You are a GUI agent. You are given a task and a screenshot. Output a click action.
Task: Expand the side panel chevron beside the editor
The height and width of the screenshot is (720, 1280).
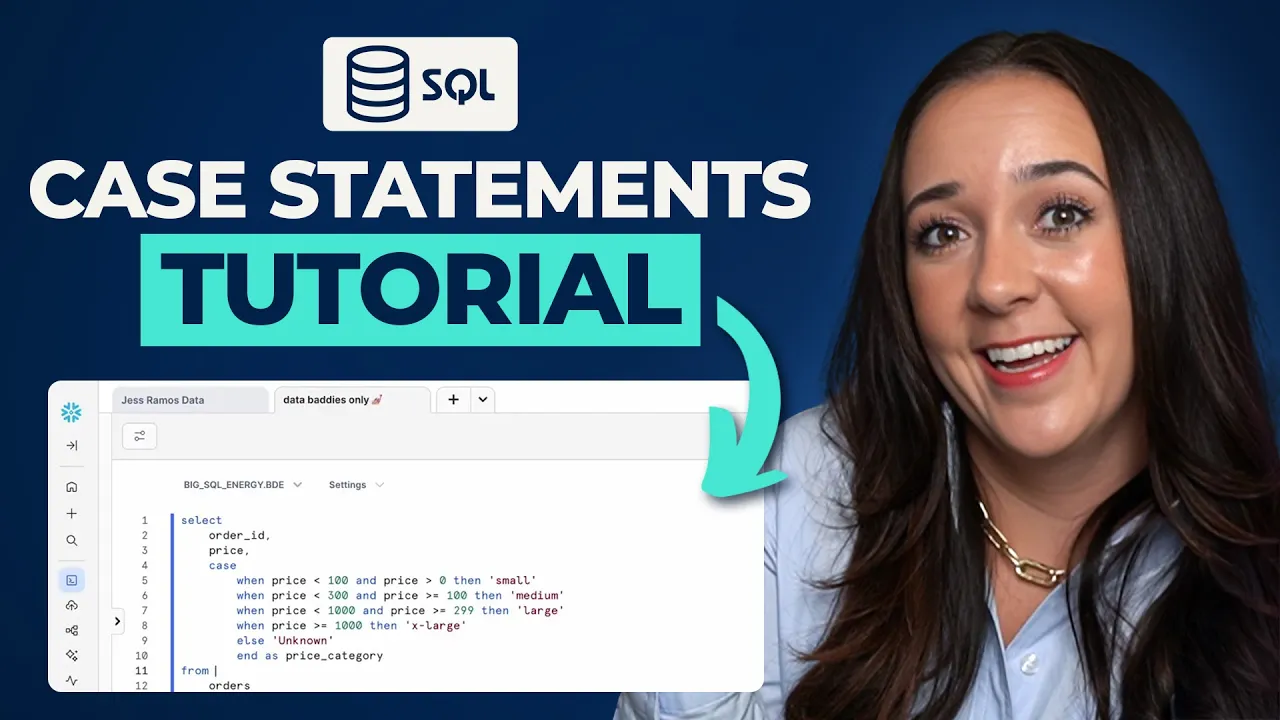click(x=117, y=621)
